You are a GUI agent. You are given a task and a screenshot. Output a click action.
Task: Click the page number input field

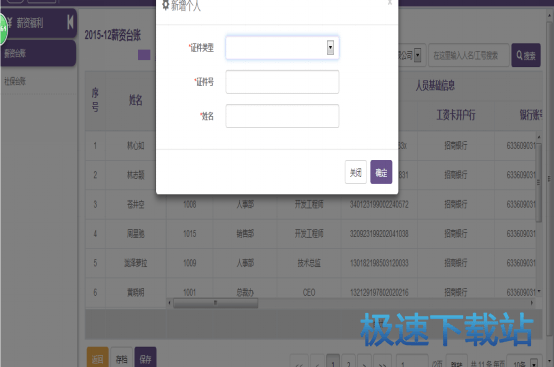tap(412, 361)
